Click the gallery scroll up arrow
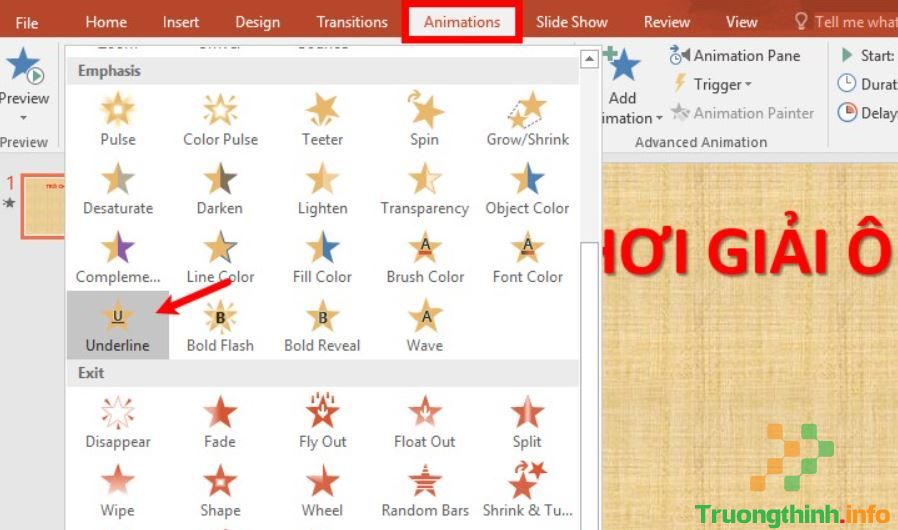 point(589,58)
